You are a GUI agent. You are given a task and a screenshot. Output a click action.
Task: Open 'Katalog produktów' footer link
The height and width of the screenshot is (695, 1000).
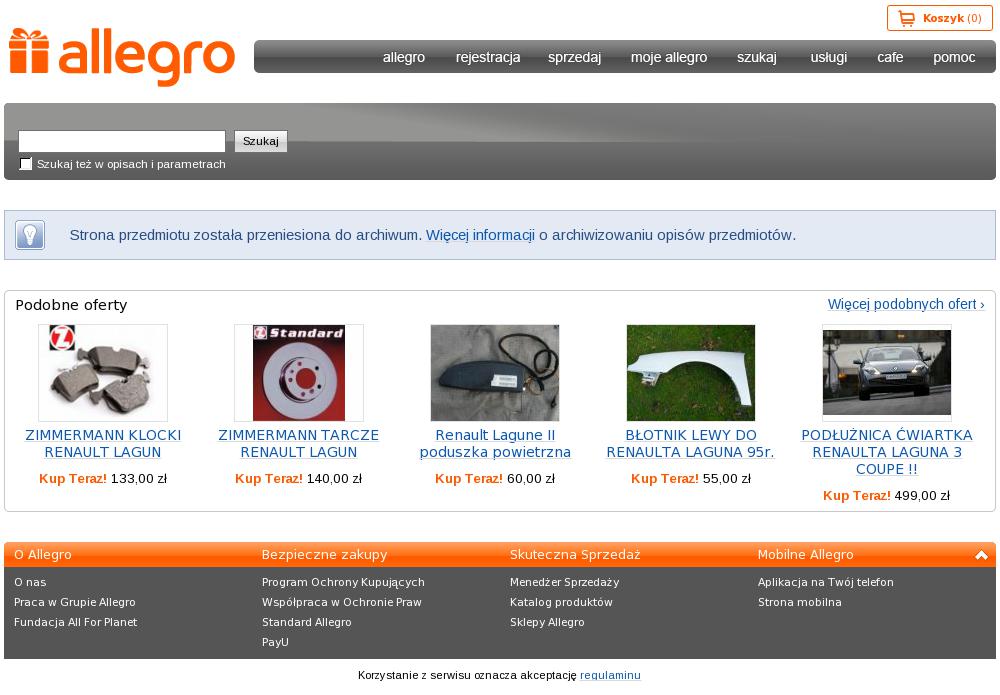pyautogui.click(x=561, y=603)
